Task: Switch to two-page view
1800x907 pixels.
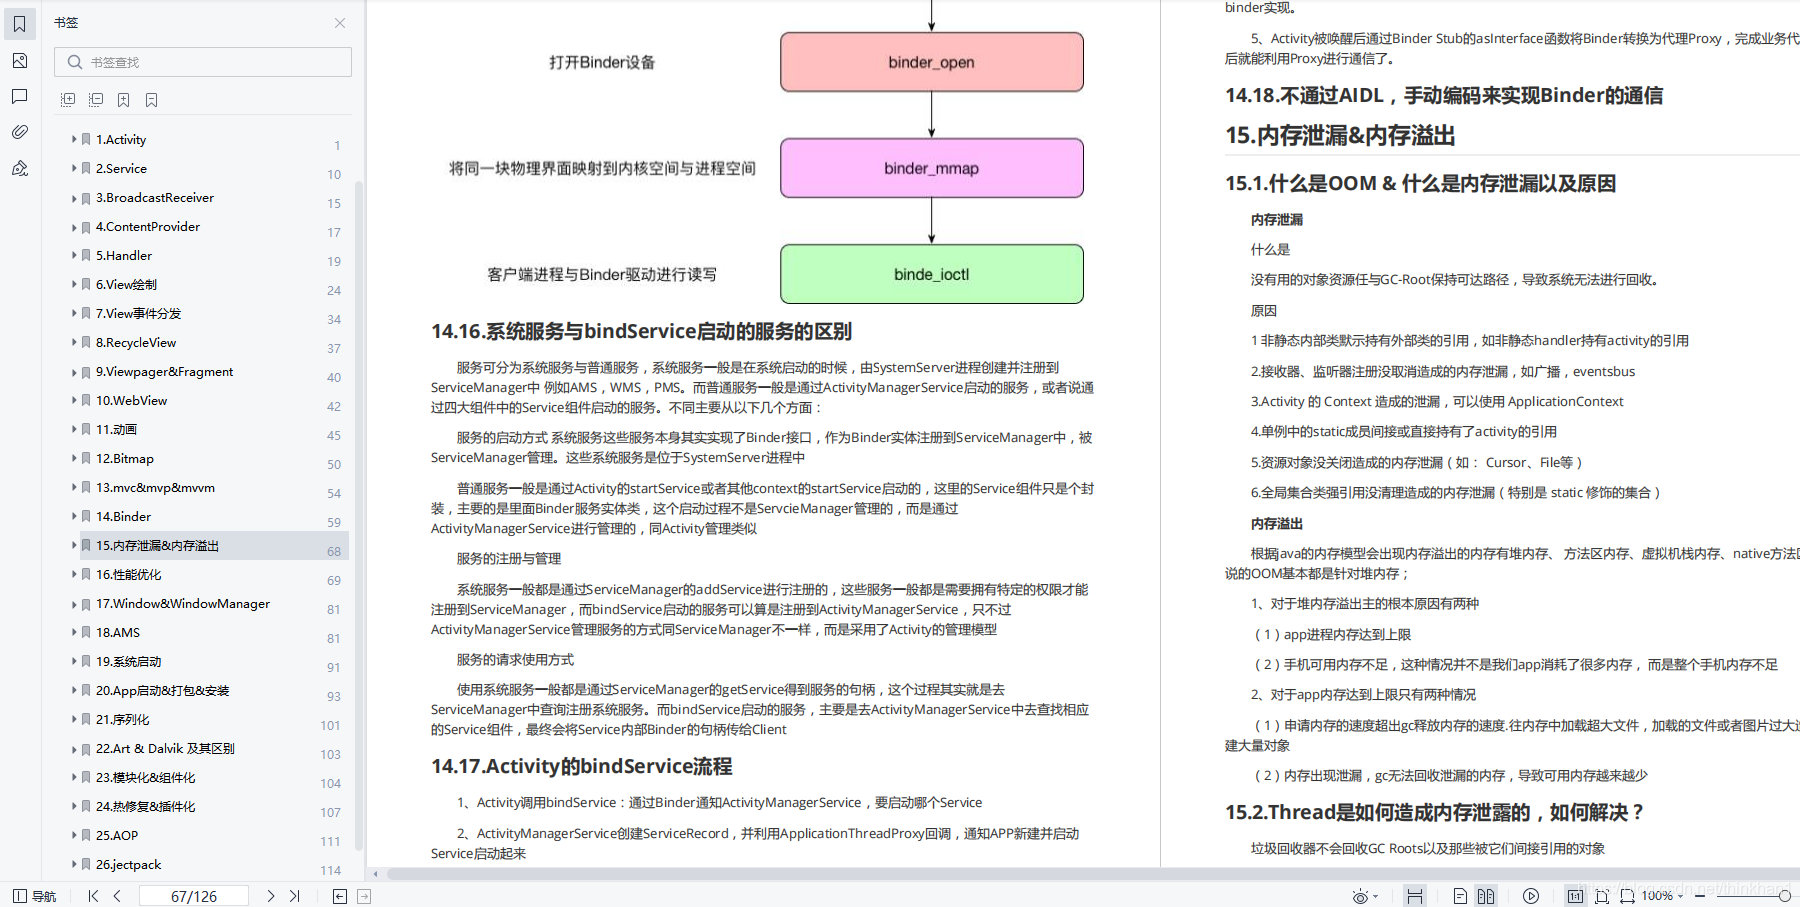Action: click(1486, 896)
